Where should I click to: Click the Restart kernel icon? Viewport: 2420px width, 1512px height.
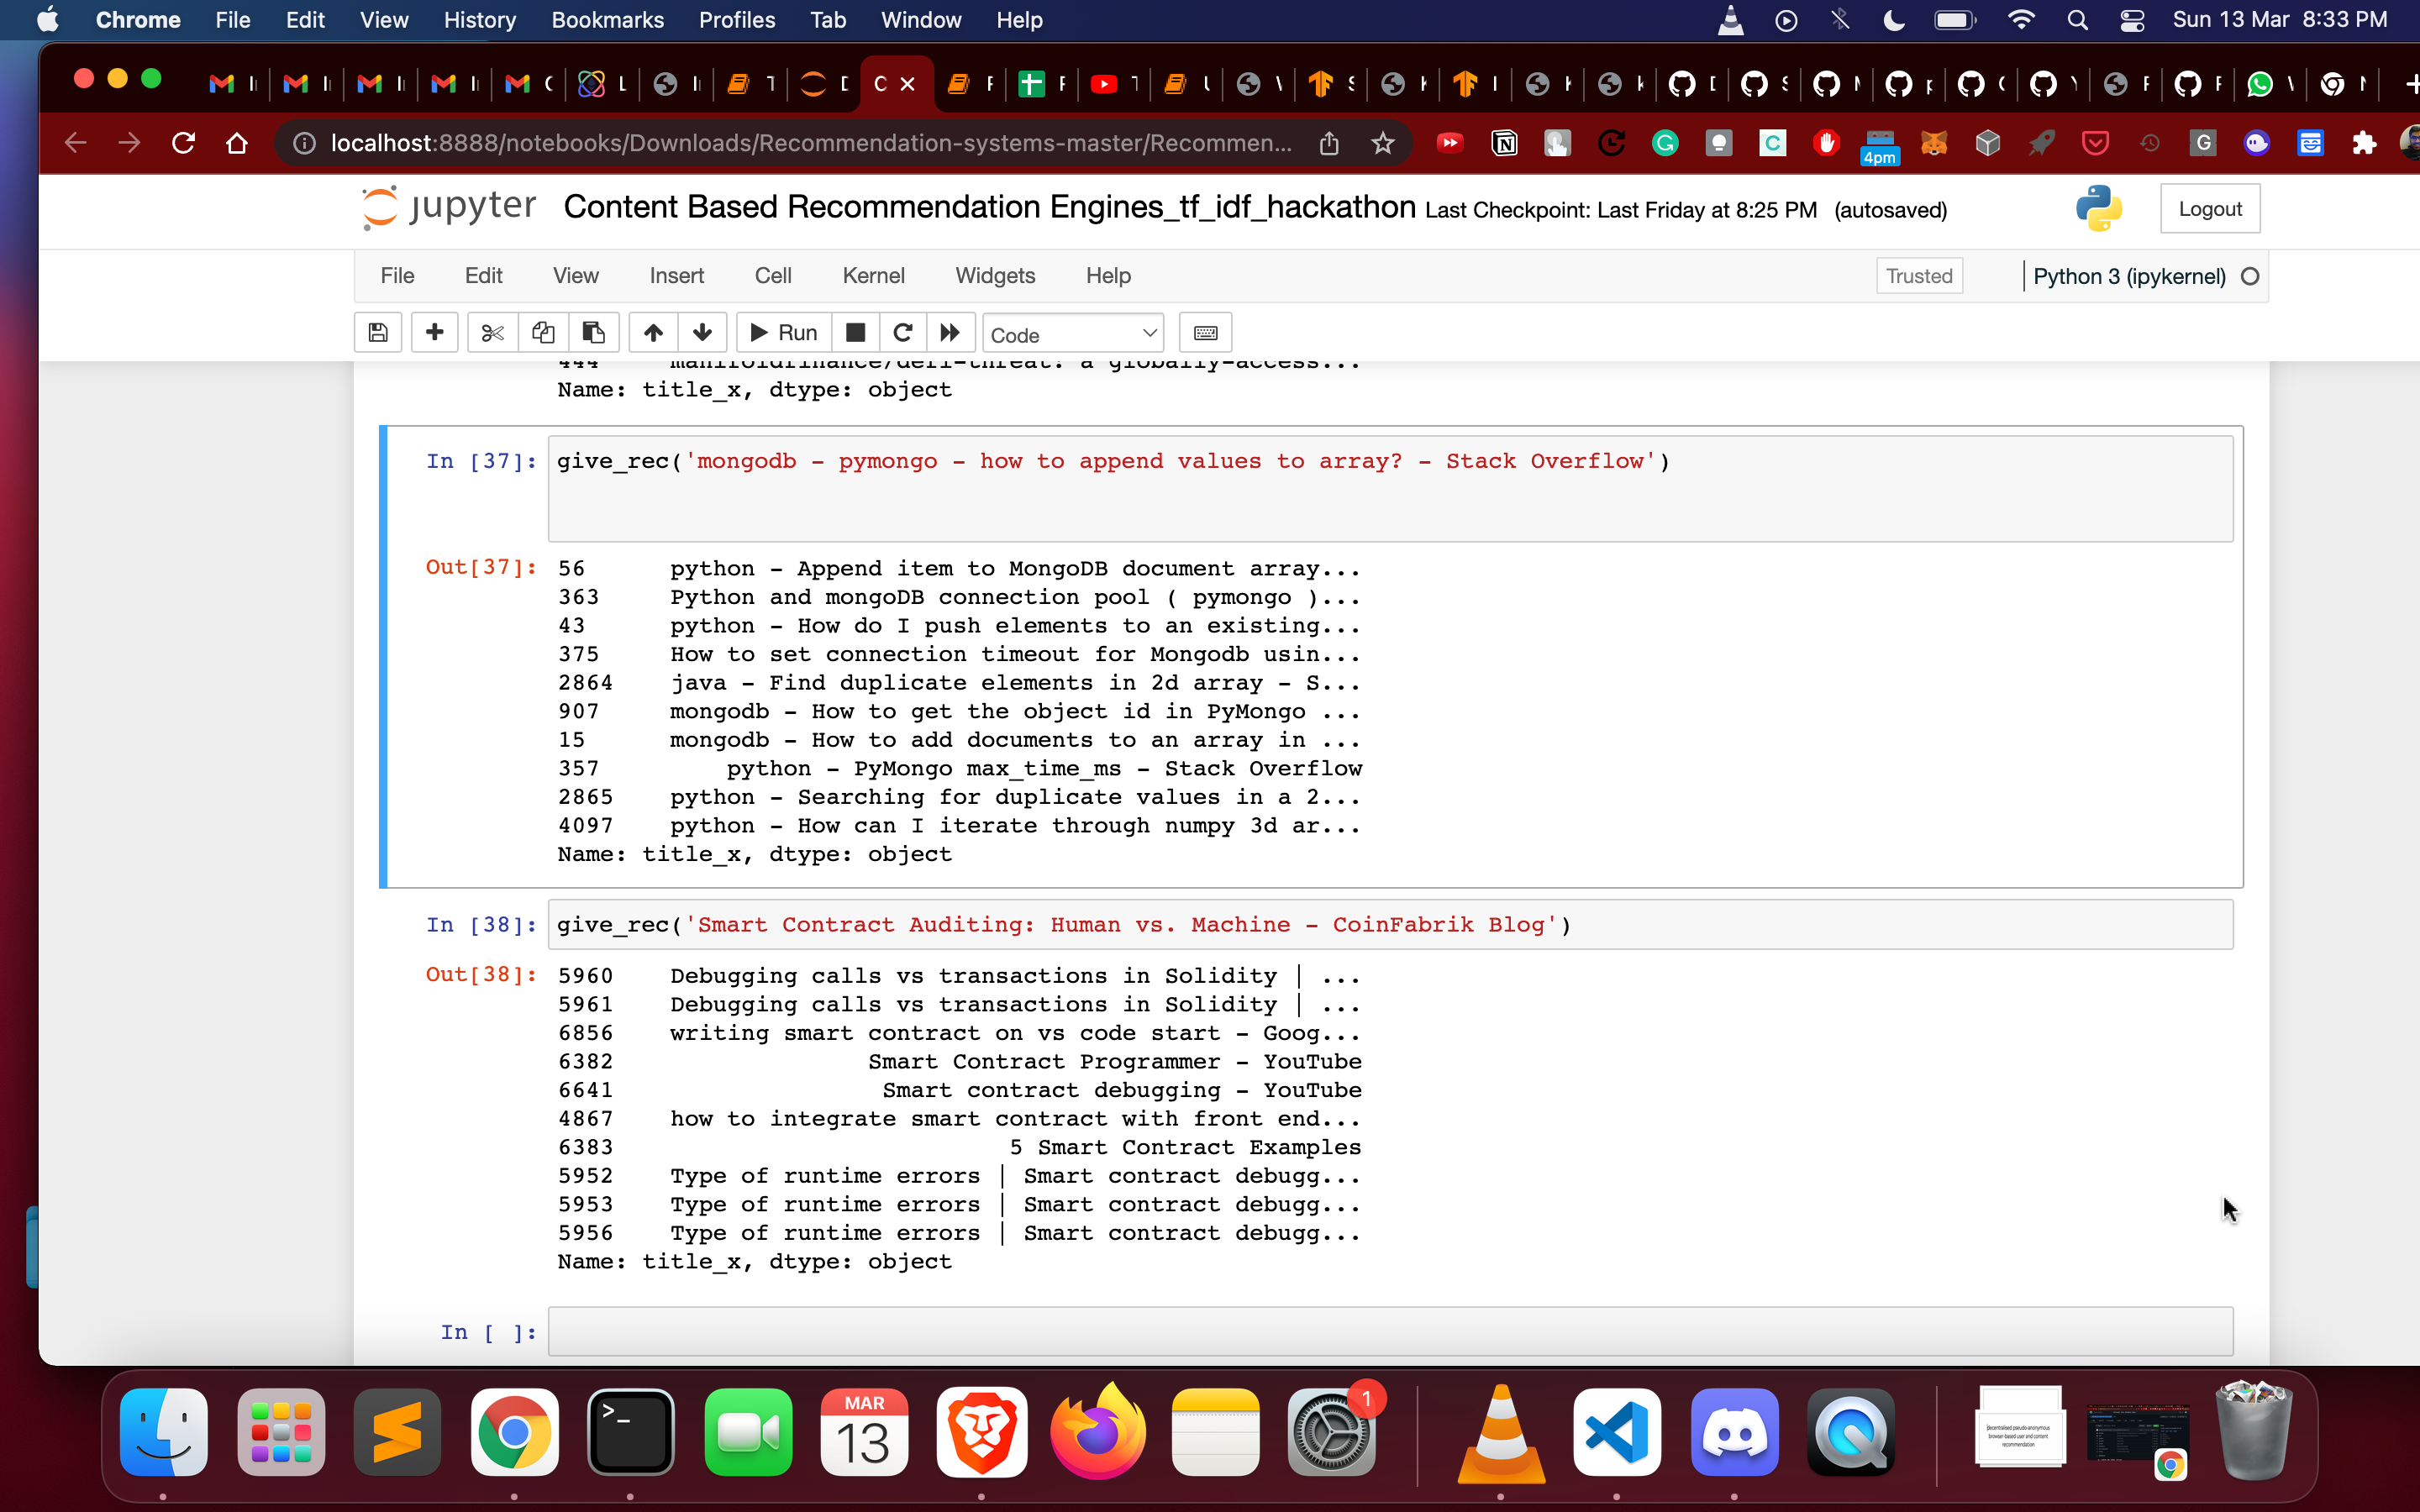[x=901, y=331]
